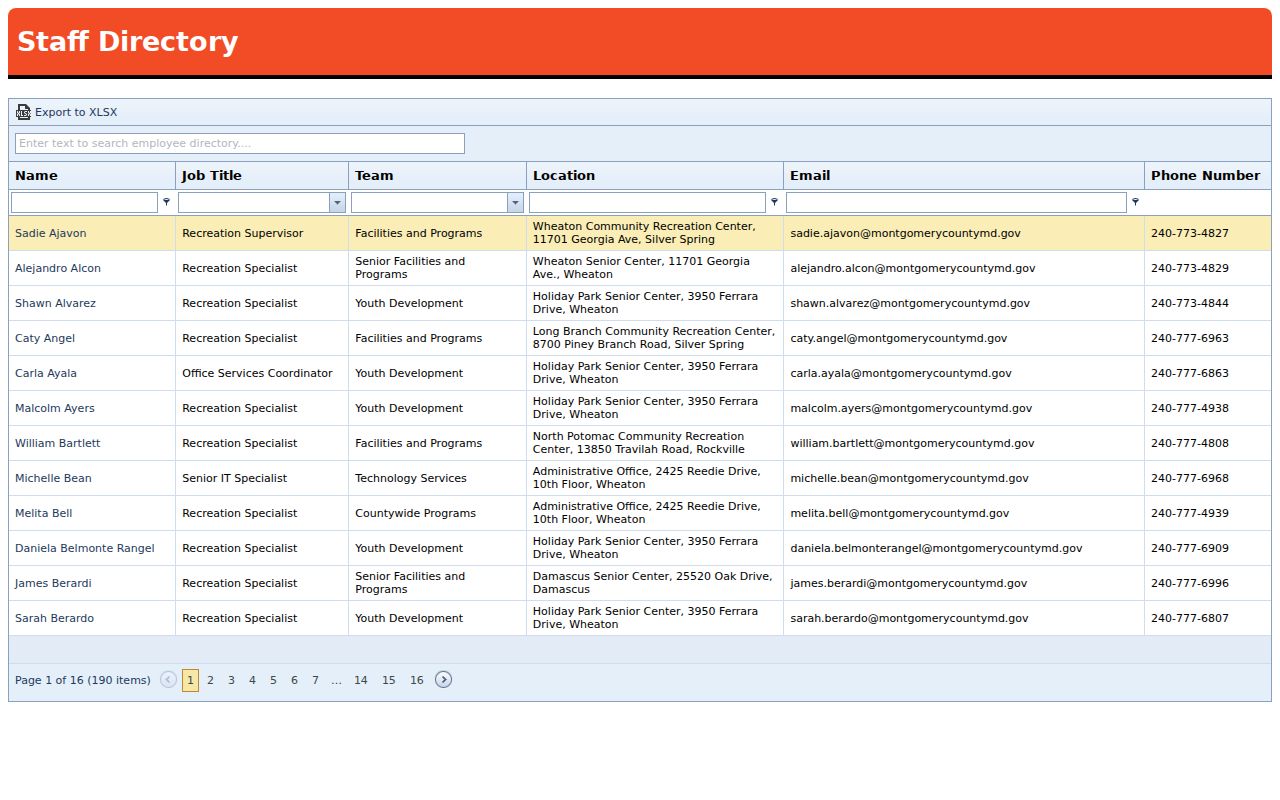Click the pager ellipsis
Screen dimensions: 1280x800
(x=336, y=680)
